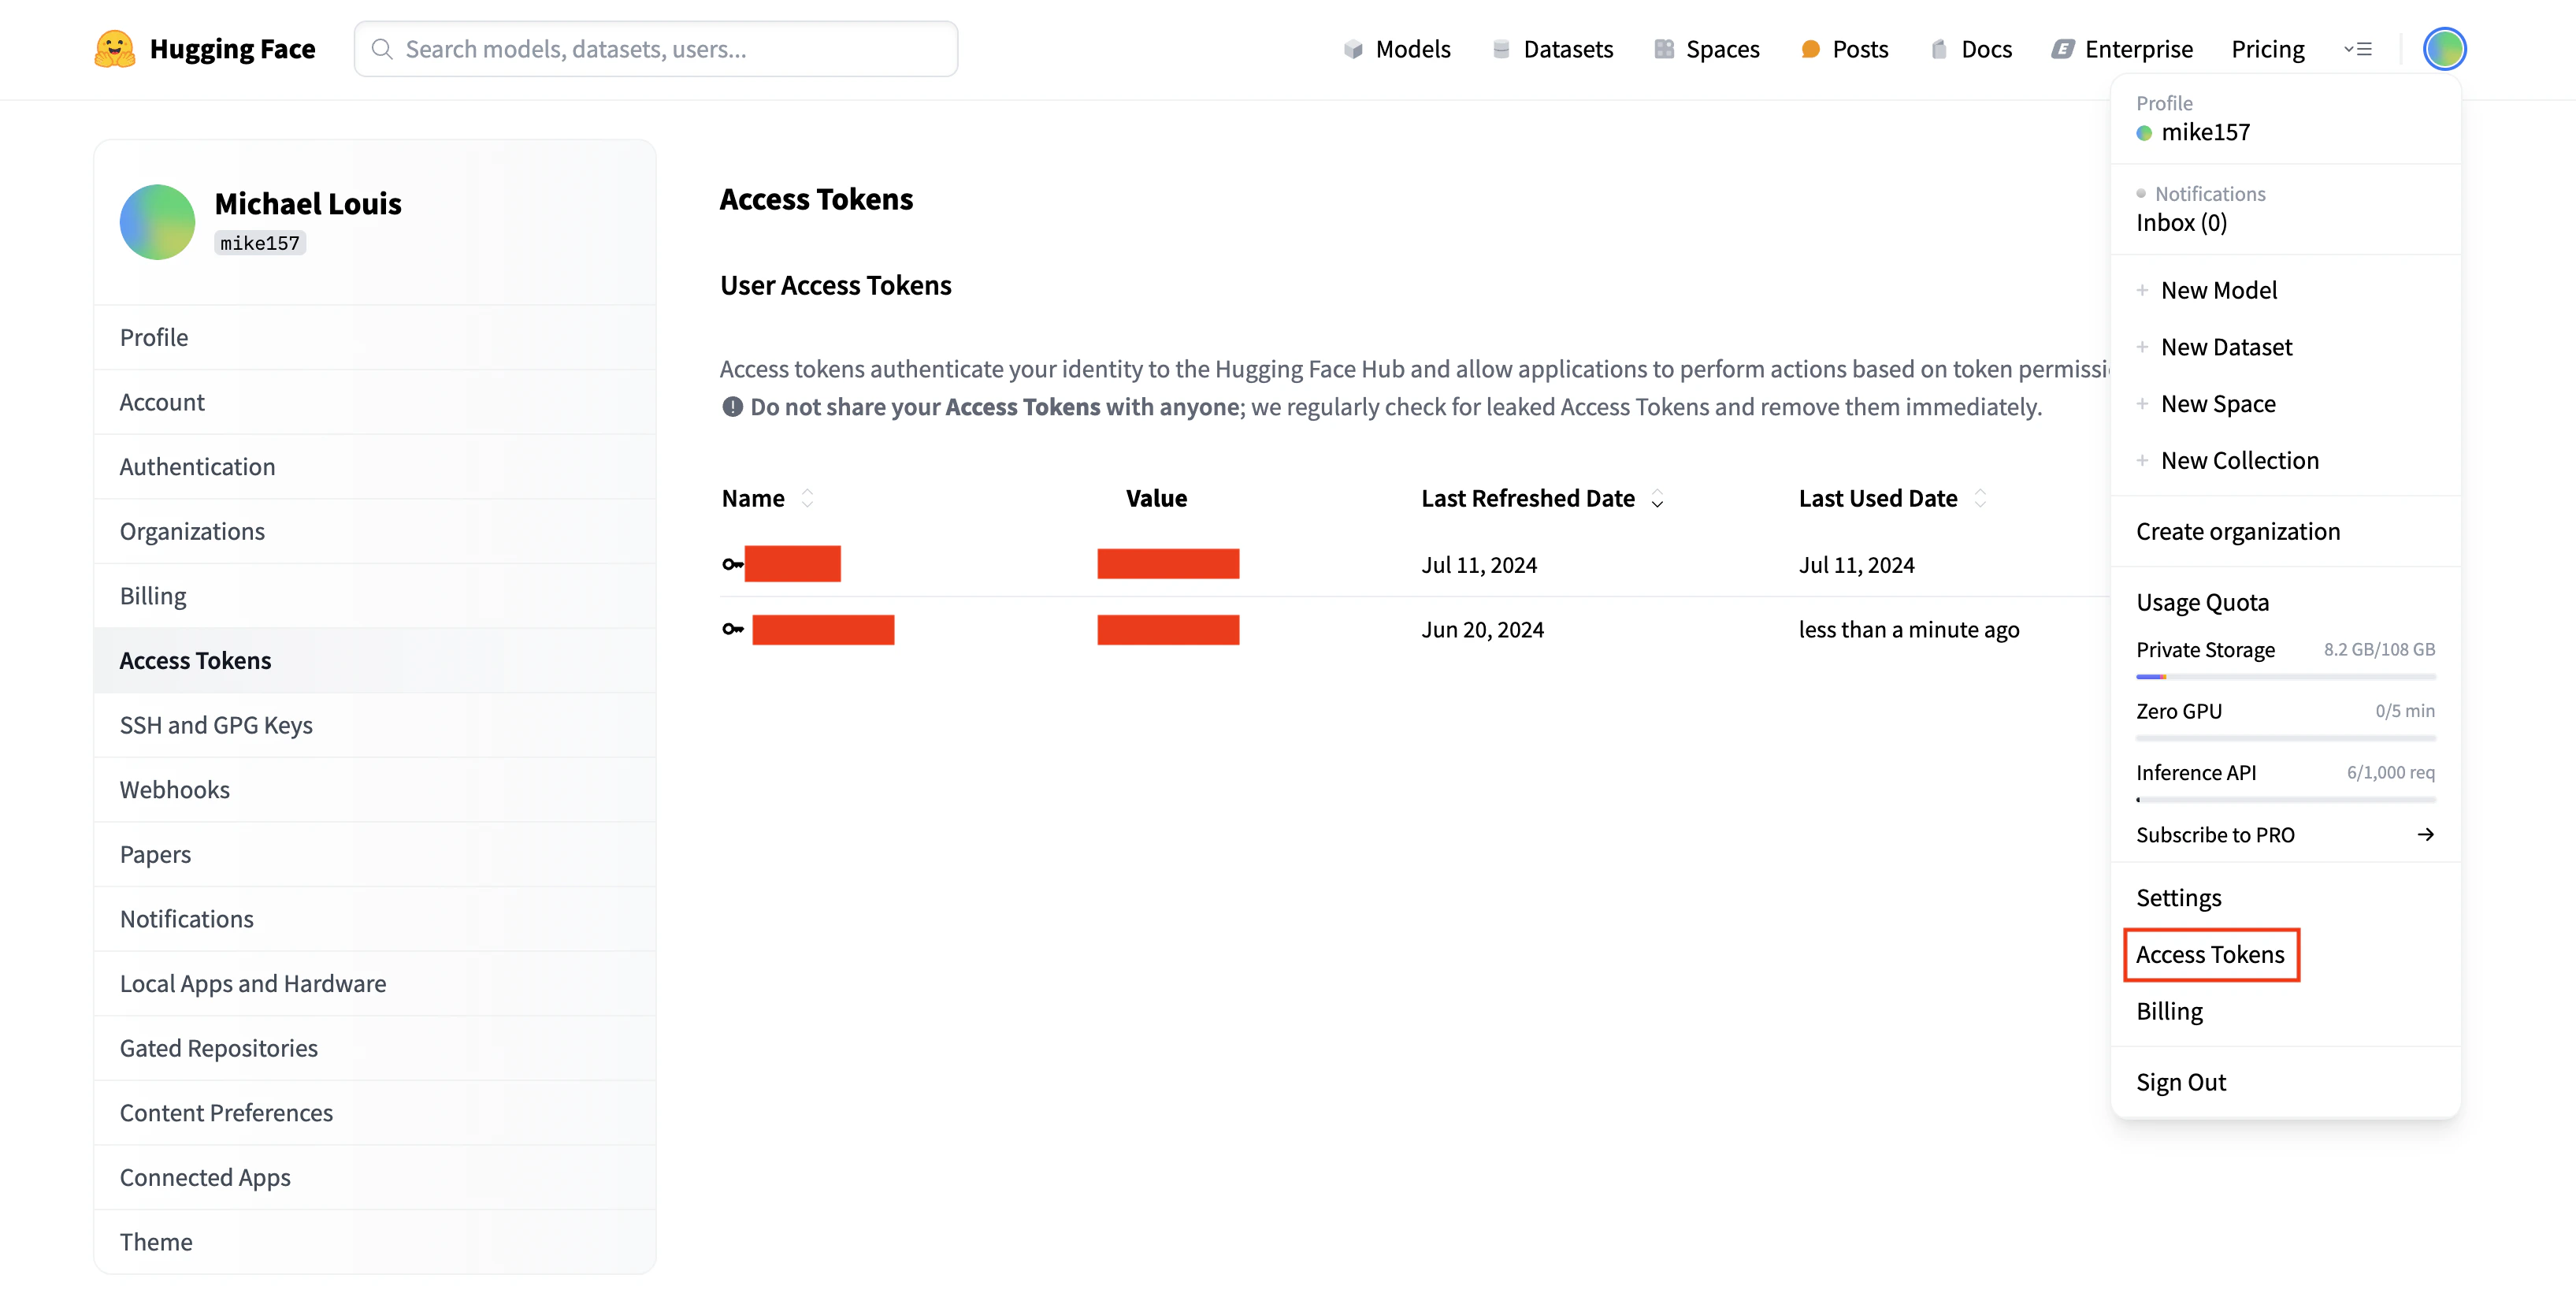Choose Access Tokens in user dropdown
Image resolution: width=2576 pixels, height=1297 pixels.
pyautogui.click(x=2210, y=955)
